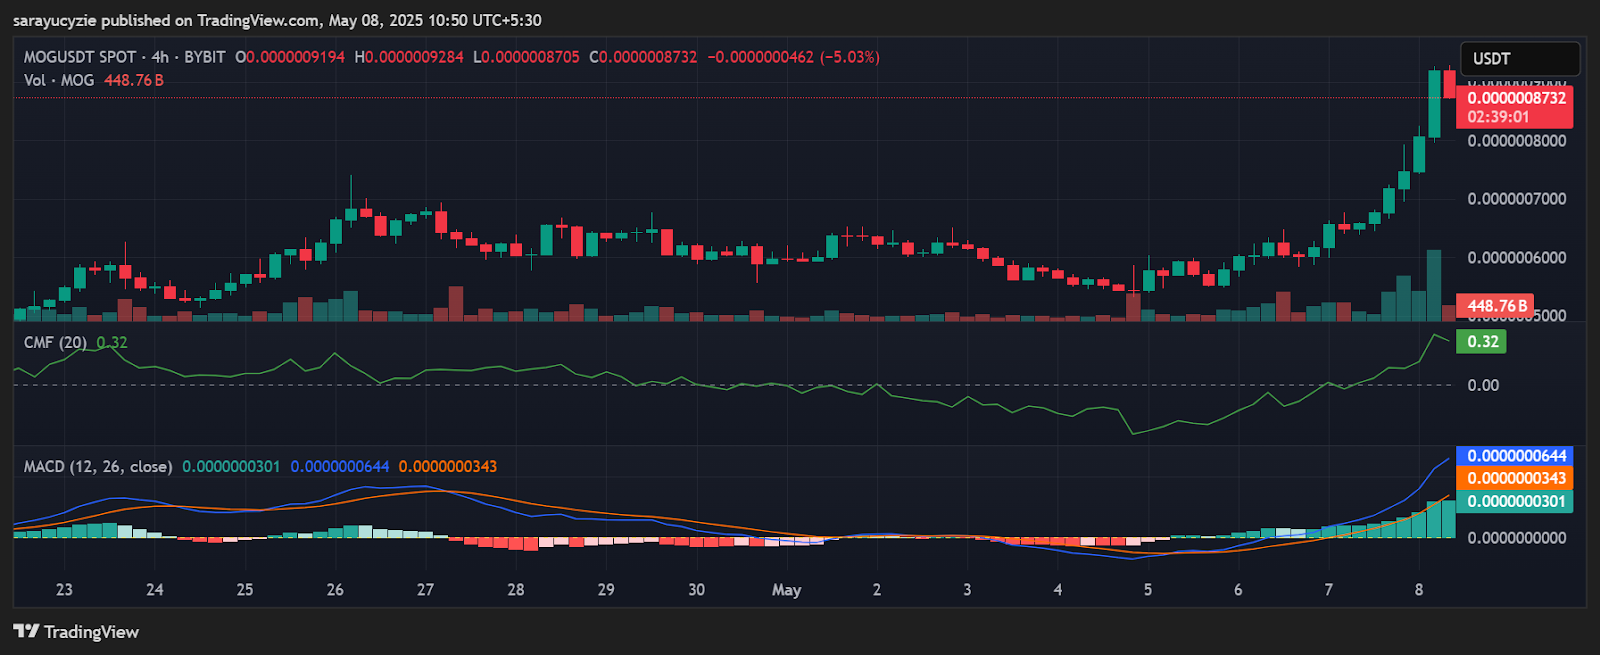Click the 8 date label on time axis
Screen dimensions: 1600x655
(x=1419, y=590)
